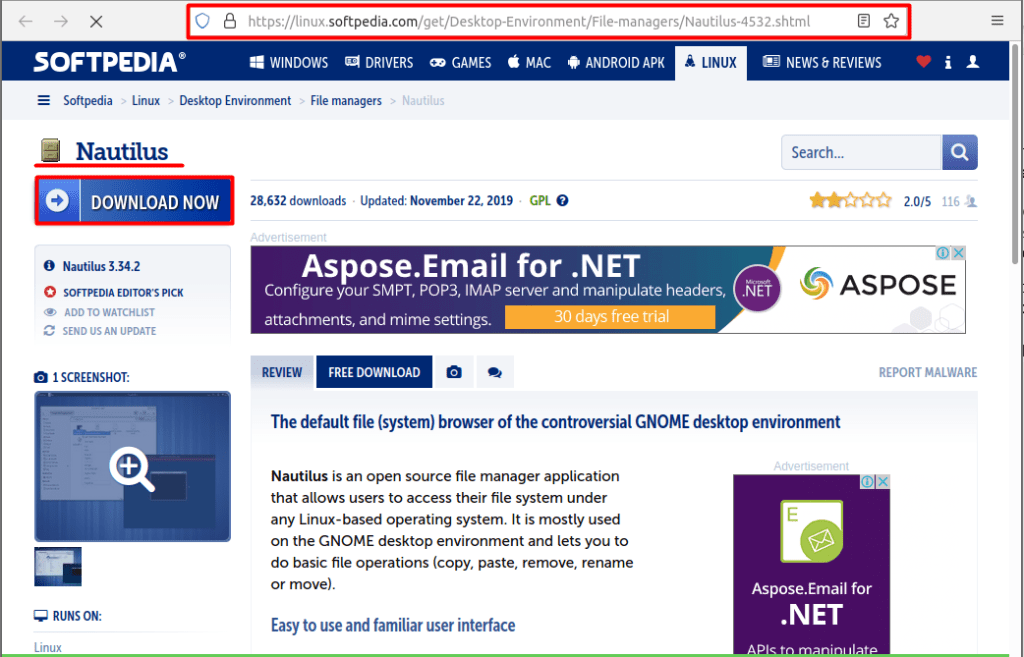
Task: Open the red heart favorites icon
Action: pyautogui.click(x=923, y=61)
